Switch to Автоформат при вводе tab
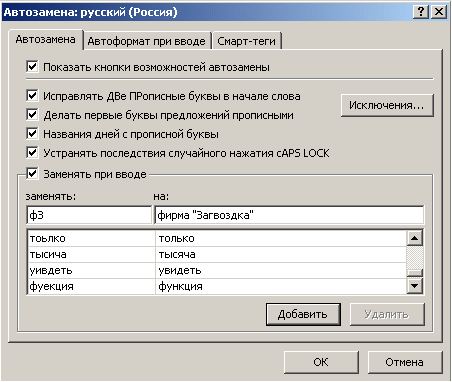The image size is (452, 382). pyautogui.click(x=147, y=41)
